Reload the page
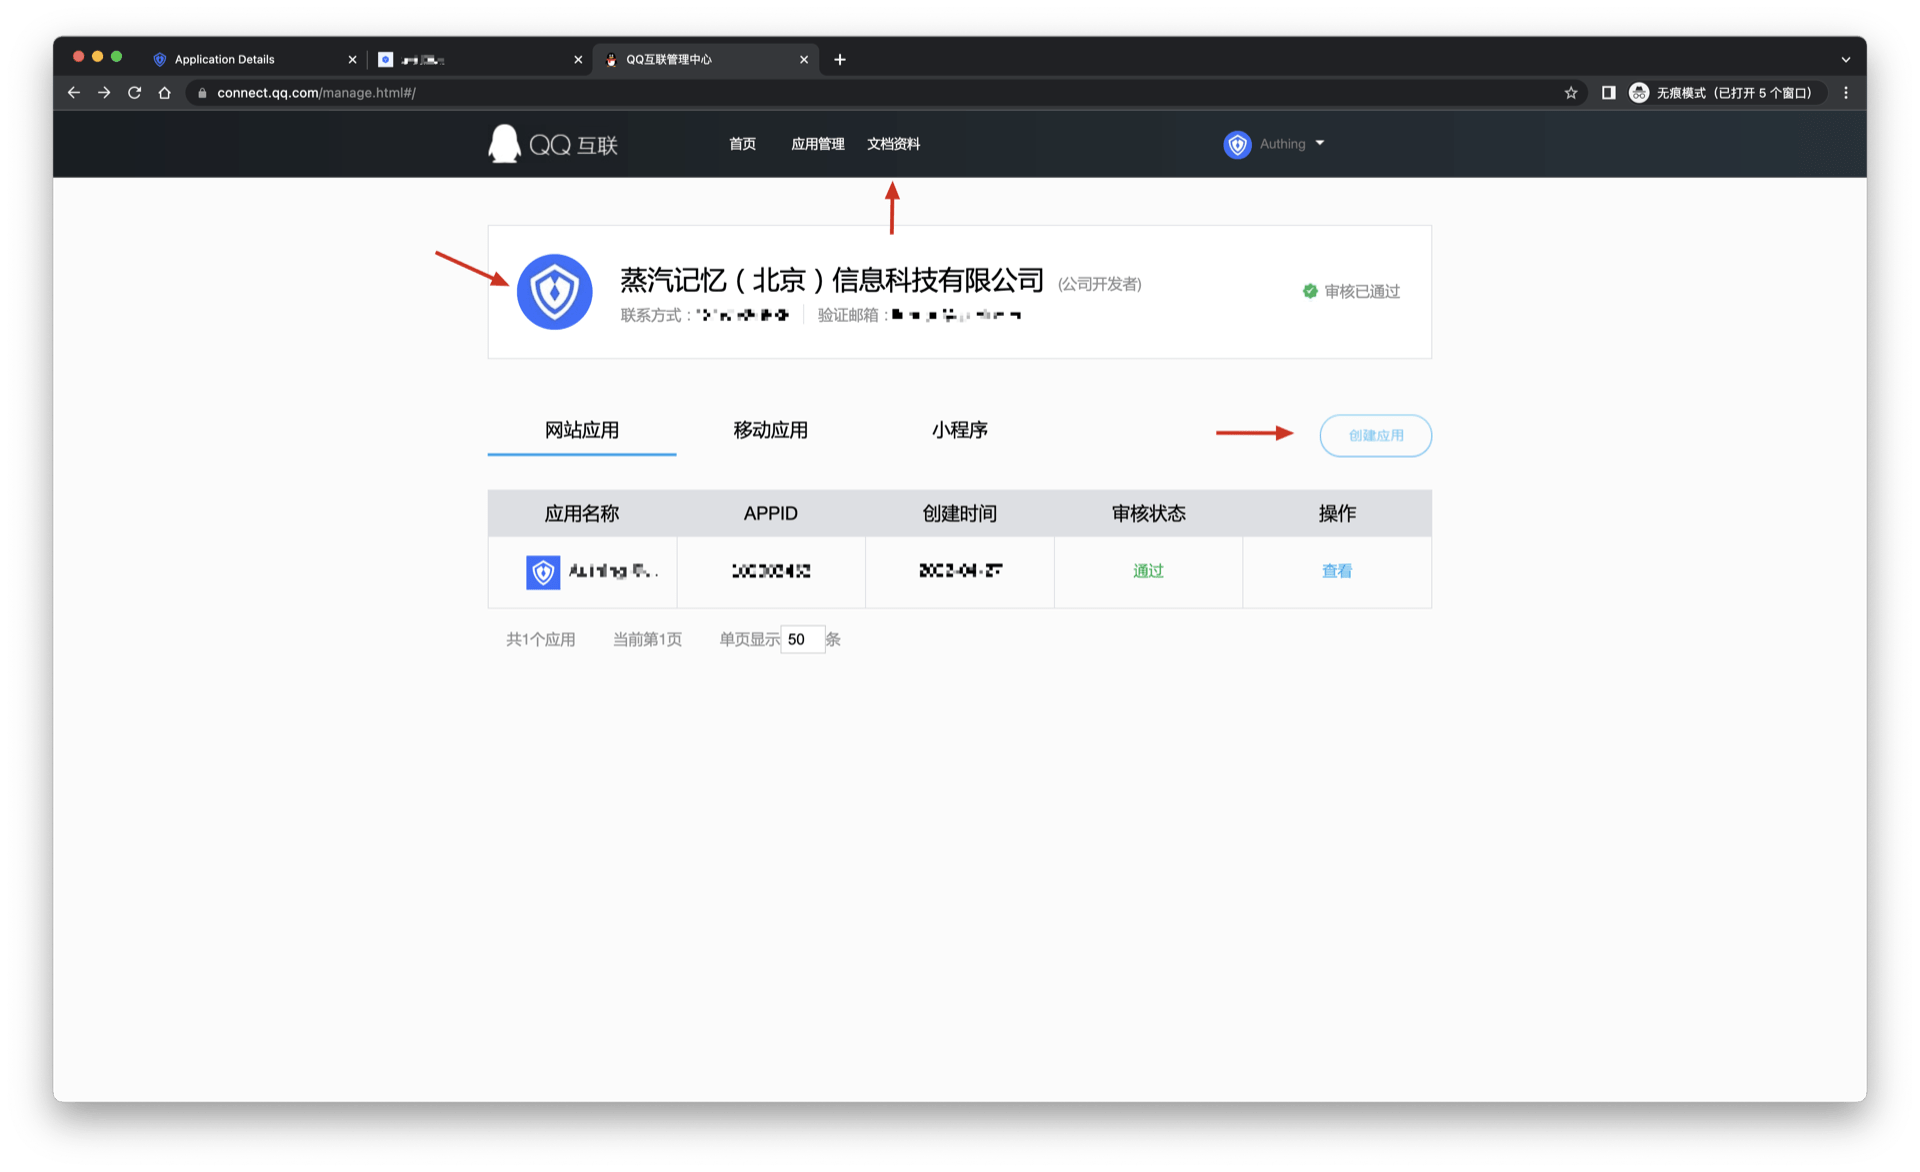 click(x=134, y=93)
